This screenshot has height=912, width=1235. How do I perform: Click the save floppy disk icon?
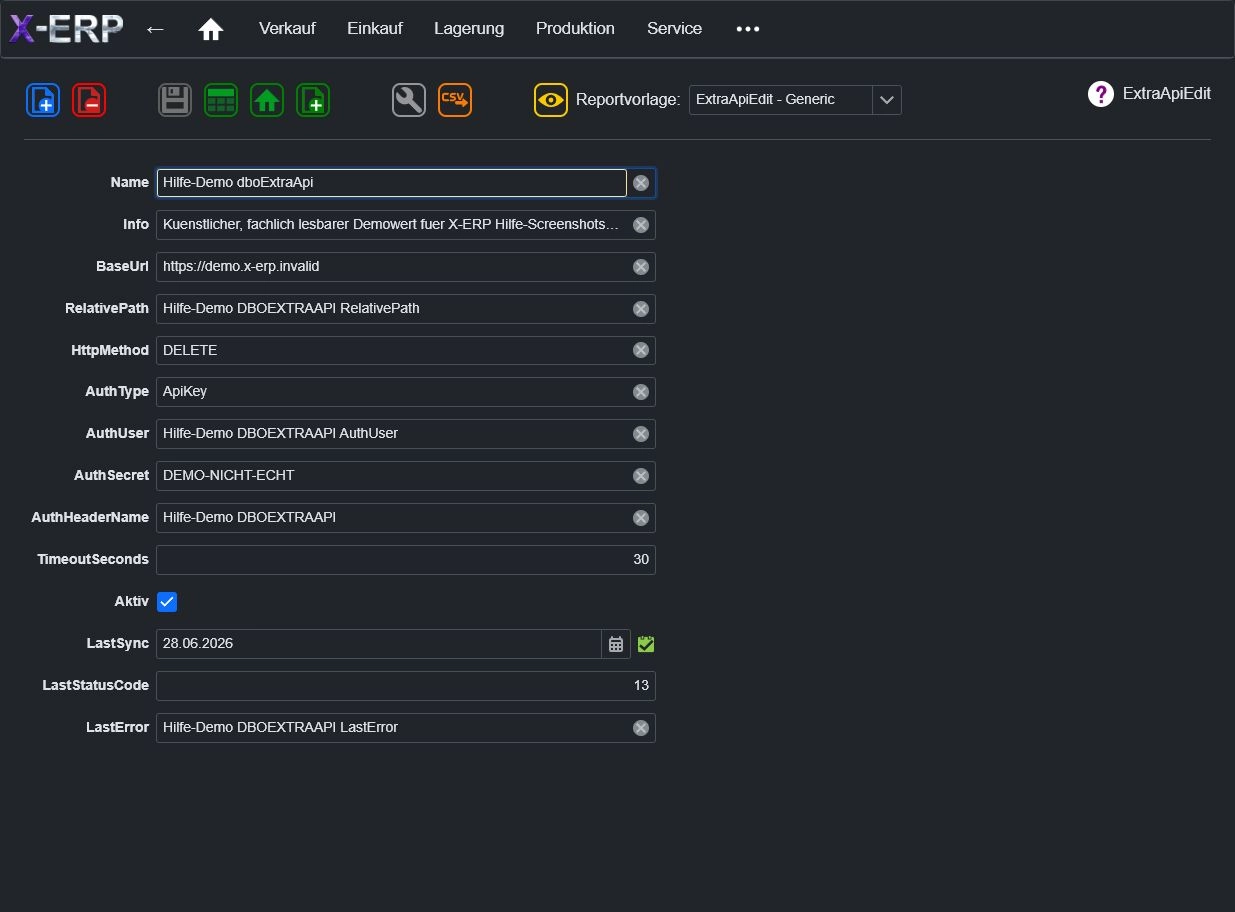(x=175, y=100)
